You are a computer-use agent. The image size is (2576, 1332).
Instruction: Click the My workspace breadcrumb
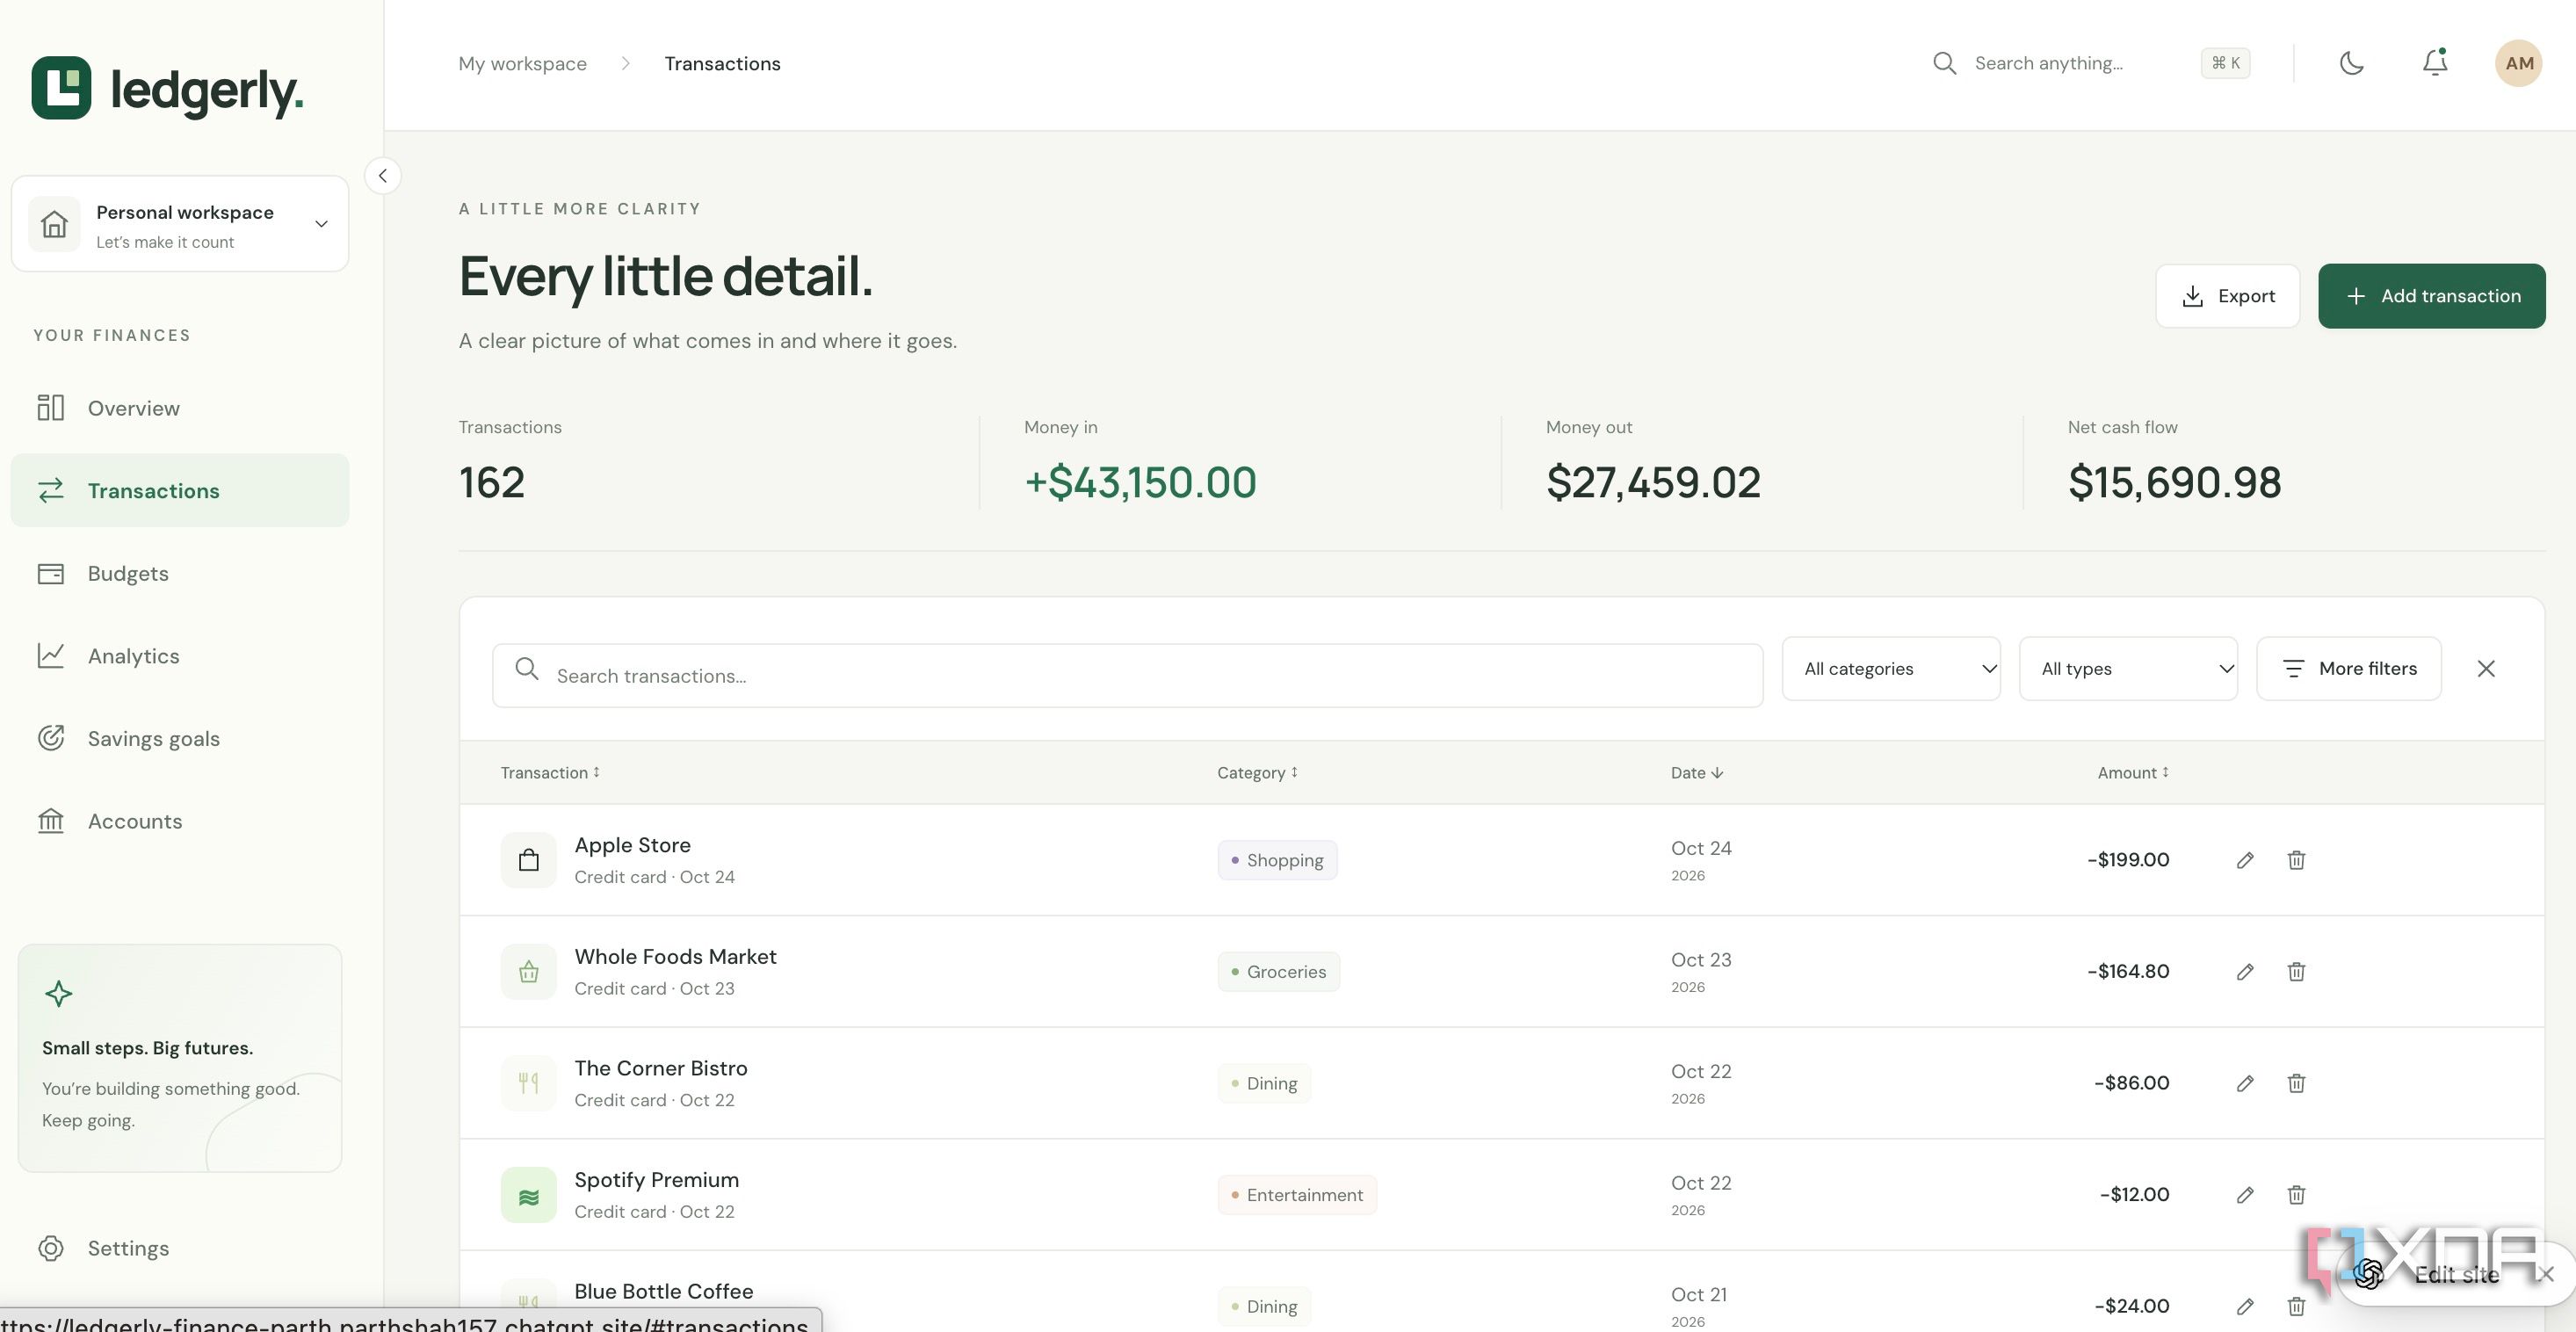tap(523, 64)
